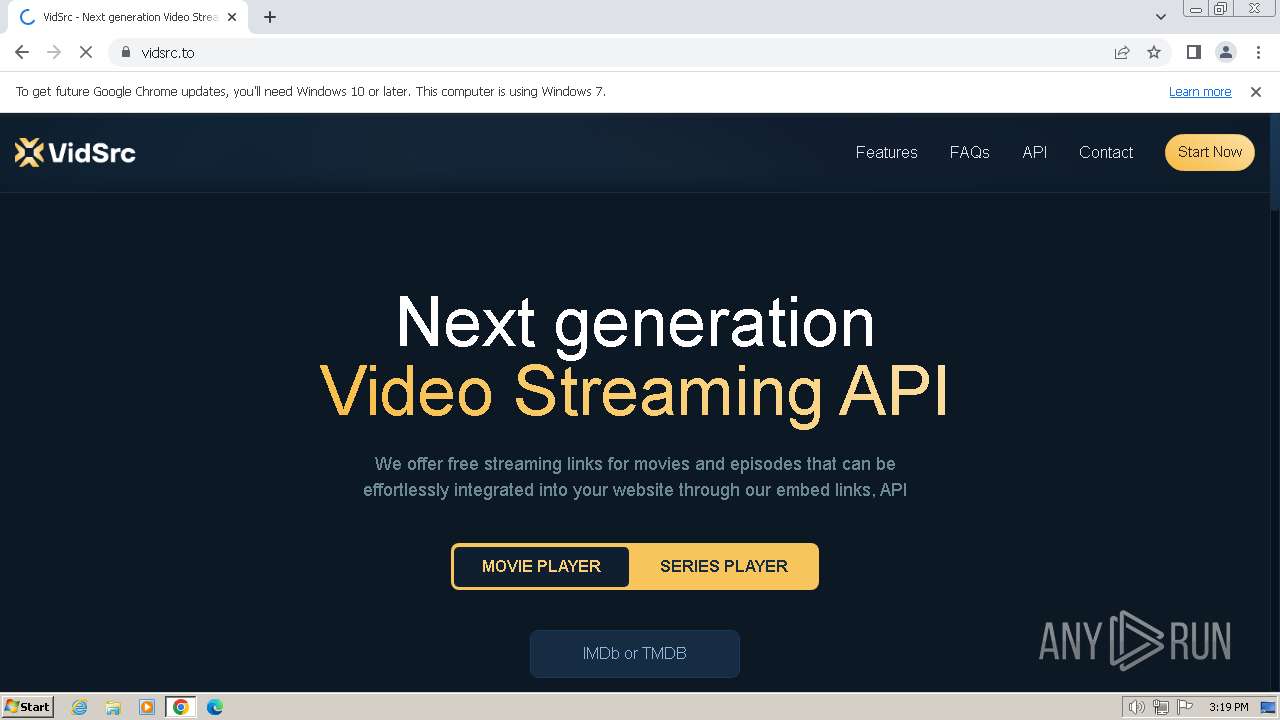Open the FAQs nav item
This screenshot has height=720, width=1280.
coord(969,152)
